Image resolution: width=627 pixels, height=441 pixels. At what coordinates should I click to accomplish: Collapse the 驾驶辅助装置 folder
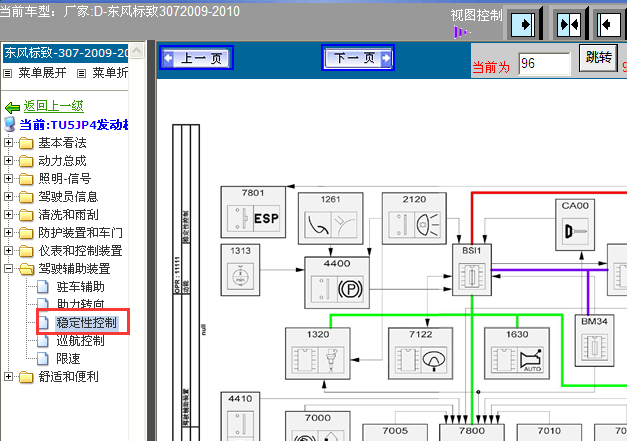pos(8,268)
